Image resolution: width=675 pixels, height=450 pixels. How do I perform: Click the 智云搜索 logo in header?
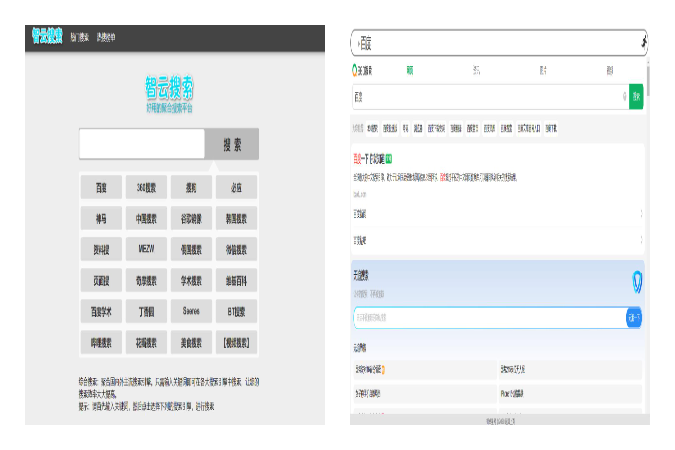[x=46, y=37]
